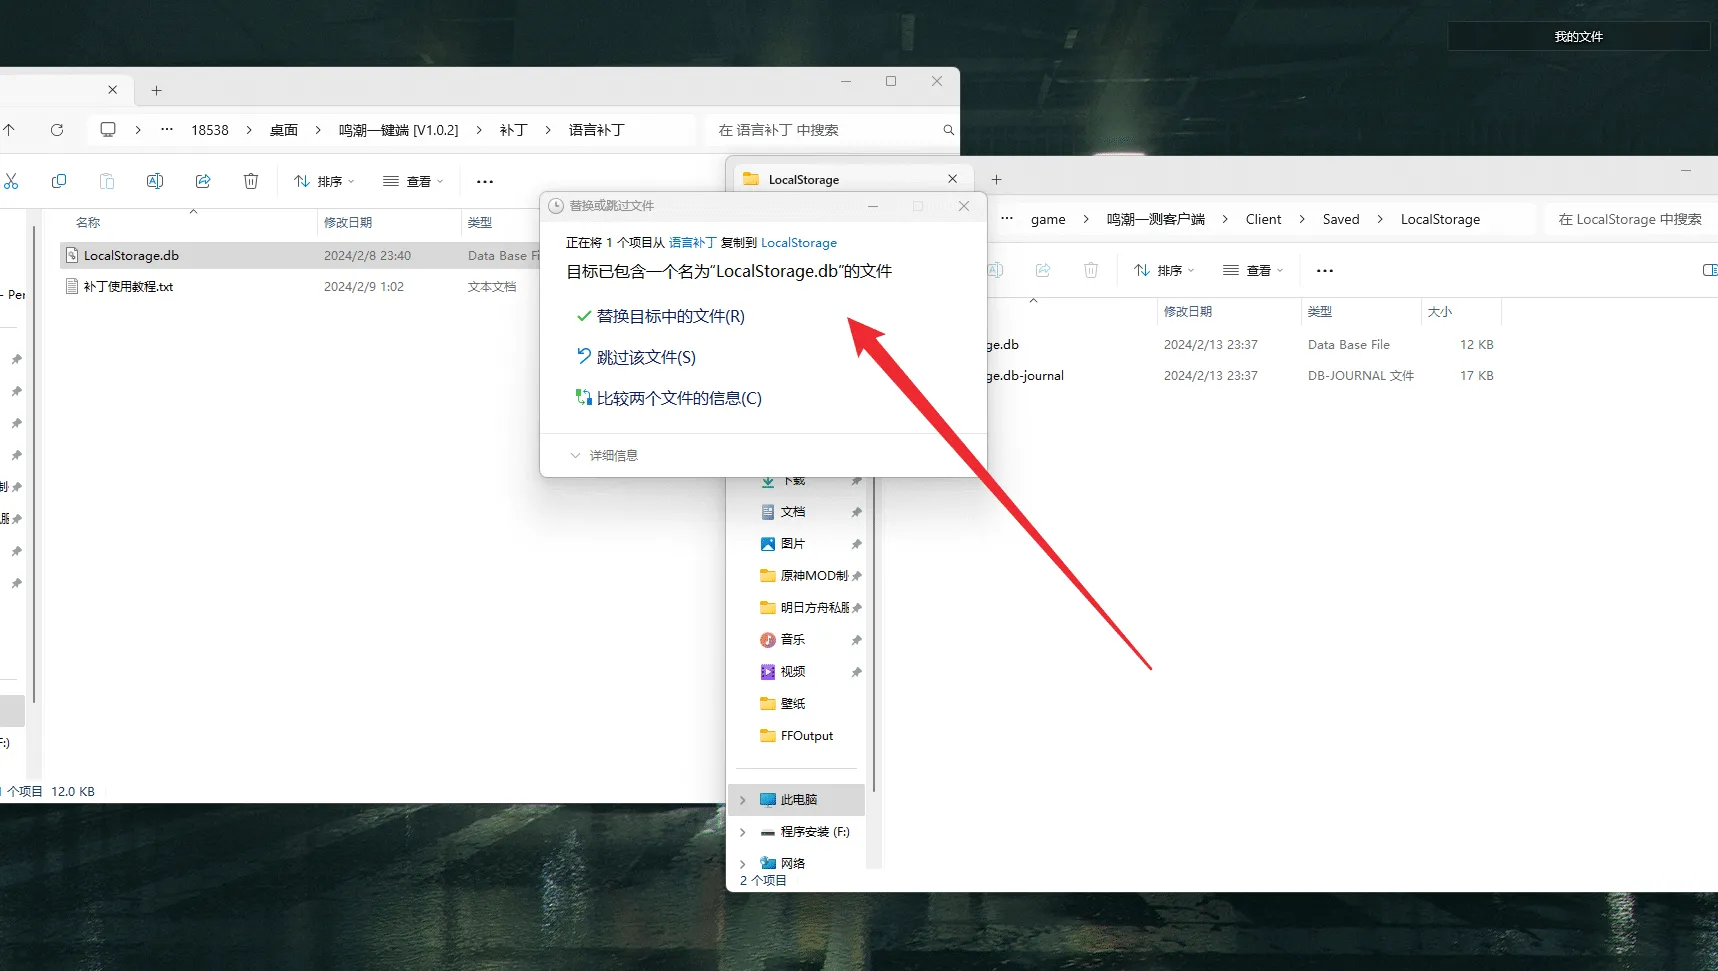1718x971 pixels.
Task: Click the LocalStorage destination link in dialog
Action: [x=799, y=243]
